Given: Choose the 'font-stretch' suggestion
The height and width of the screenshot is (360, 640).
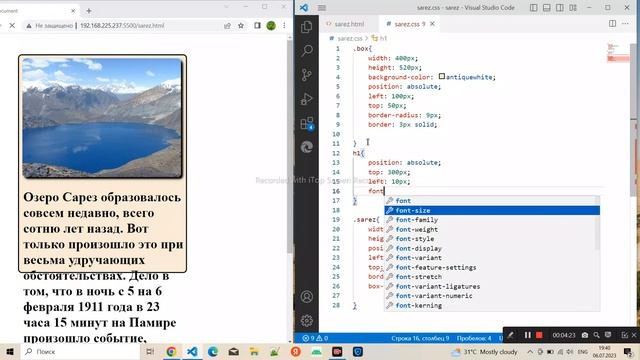Looking at the screenshot, I should pyautogui.click(x=492, y=277).
